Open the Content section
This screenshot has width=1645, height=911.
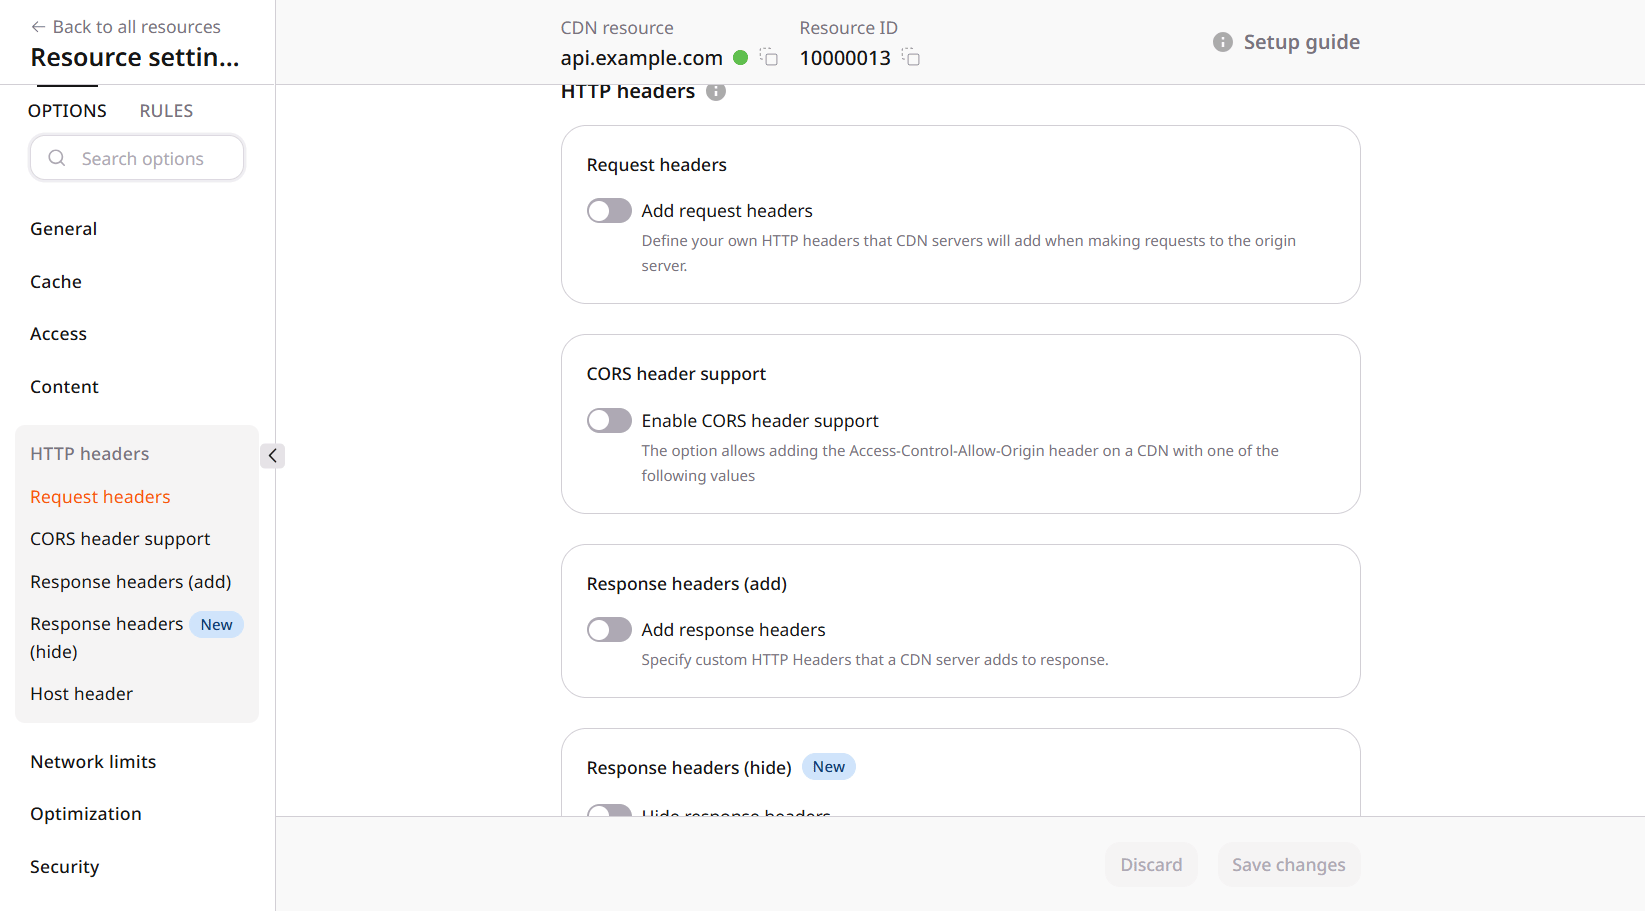coord(64,387)
